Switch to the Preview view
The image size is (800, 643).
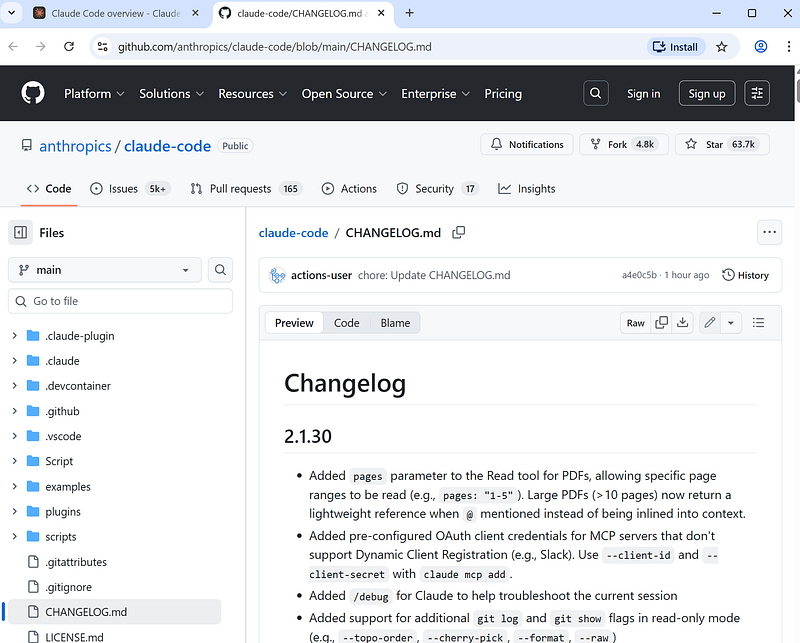pos(294,323)
